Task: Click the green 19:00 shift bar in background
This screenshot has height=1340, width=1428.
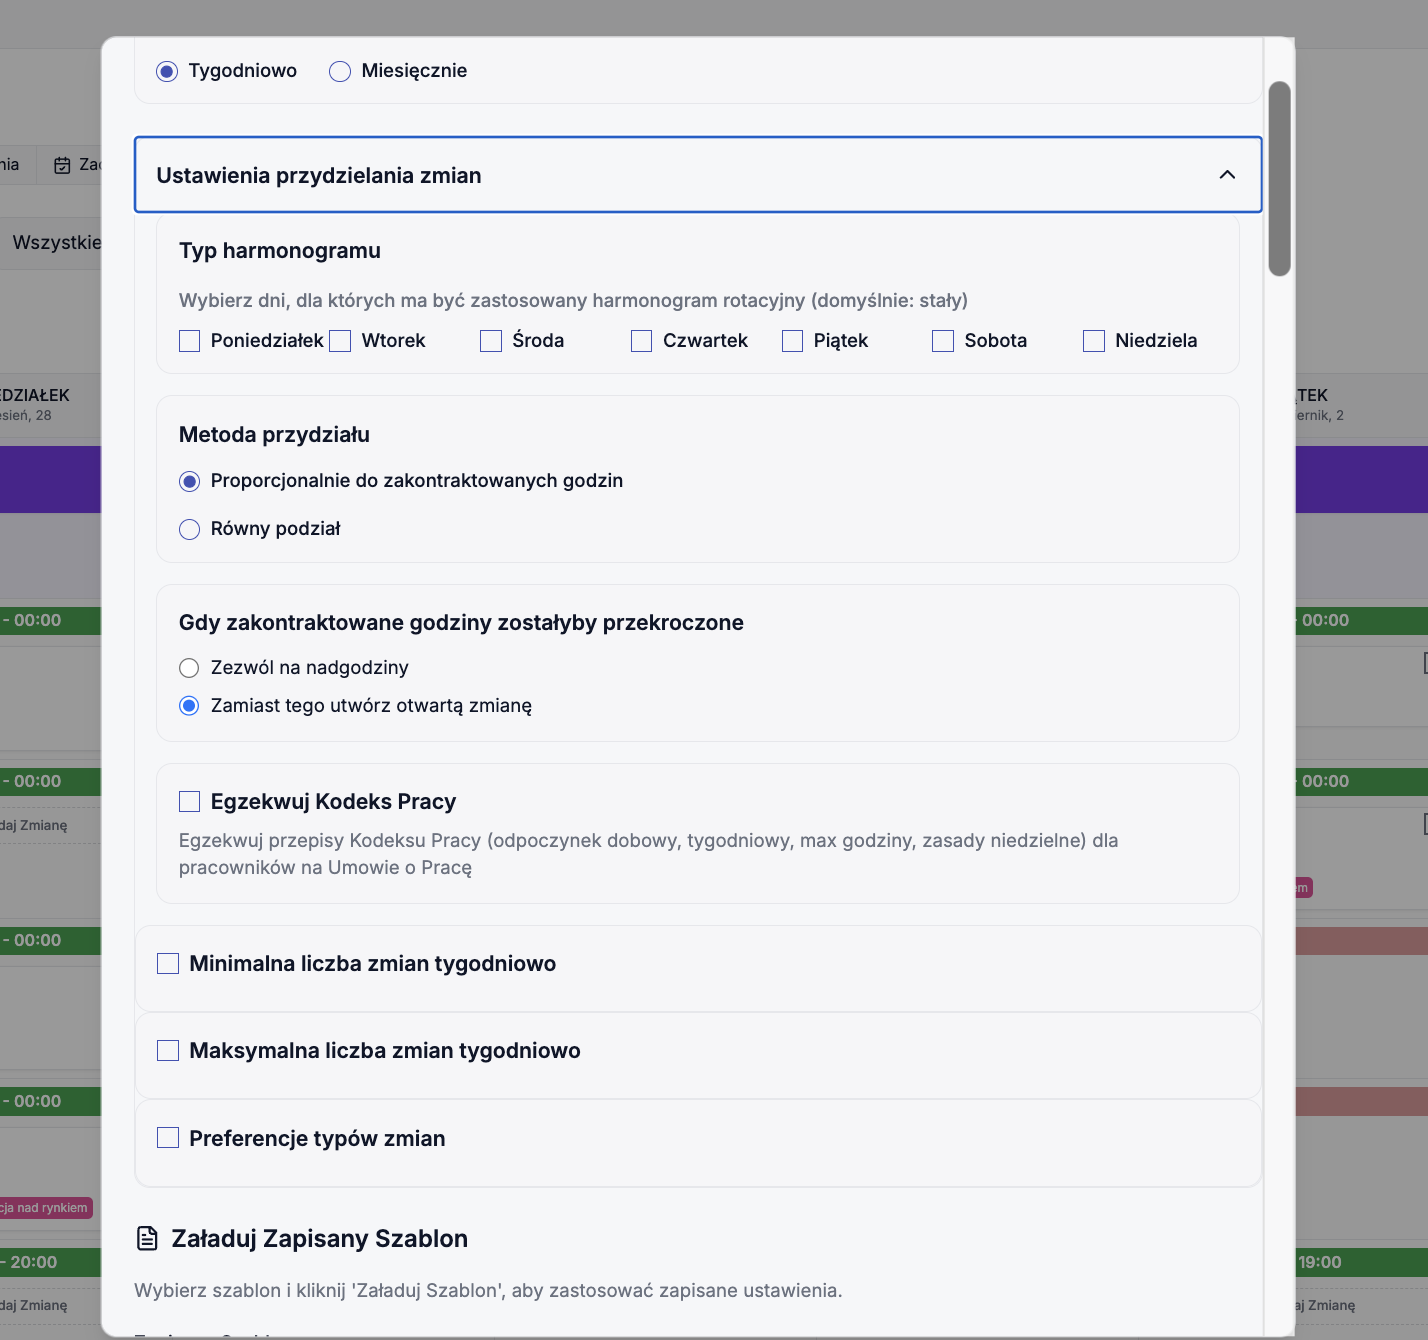Action: (x=1362, y=1262)
